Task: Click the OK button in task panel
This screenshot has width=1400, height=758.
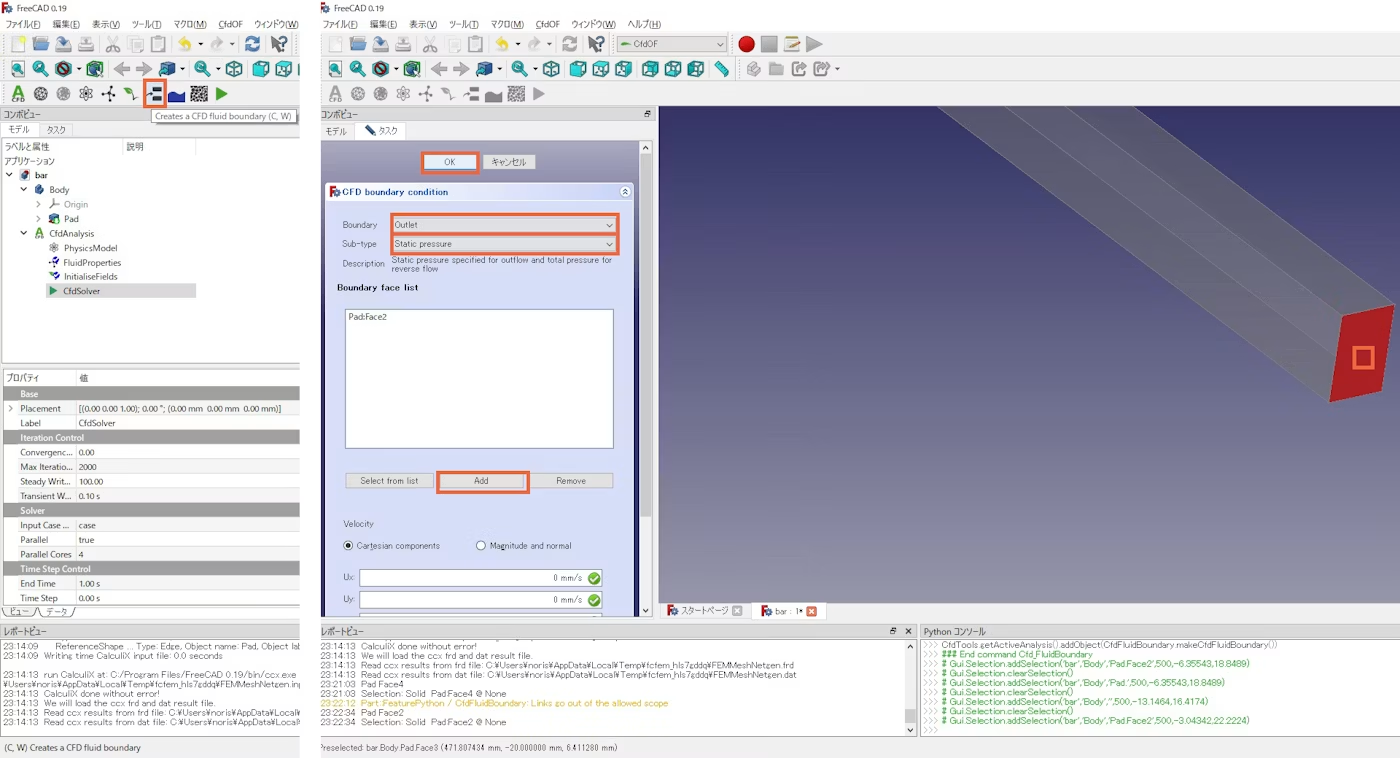Action: pos(449,162)
